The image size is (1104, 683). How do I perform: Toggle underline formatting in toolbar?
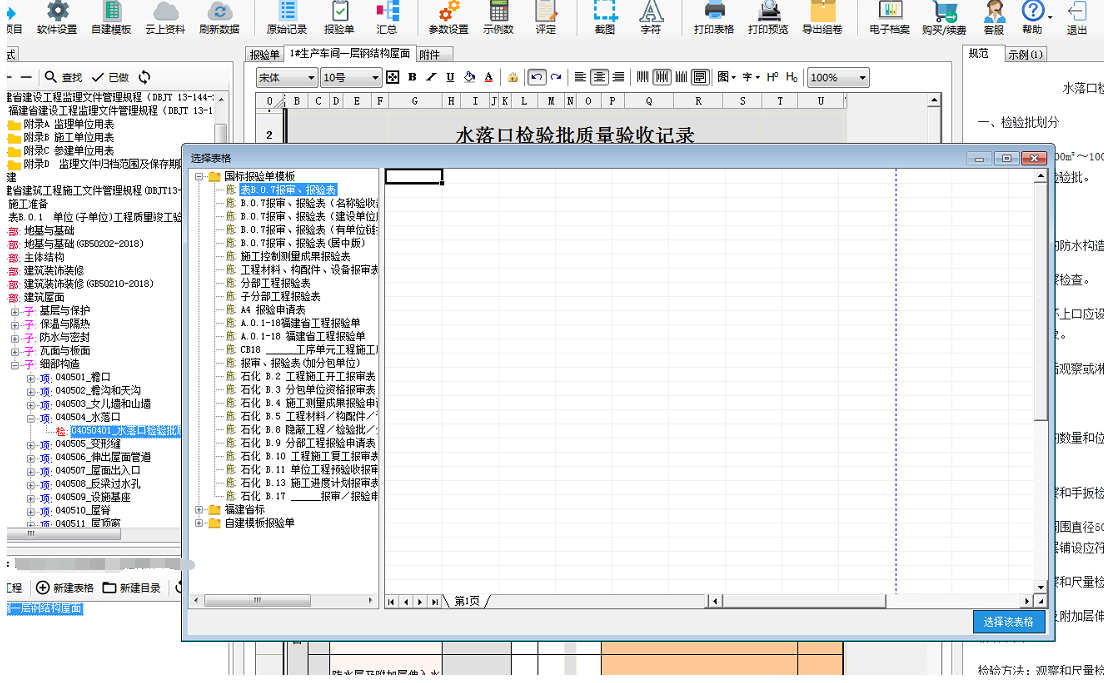(x=450, y=77)
